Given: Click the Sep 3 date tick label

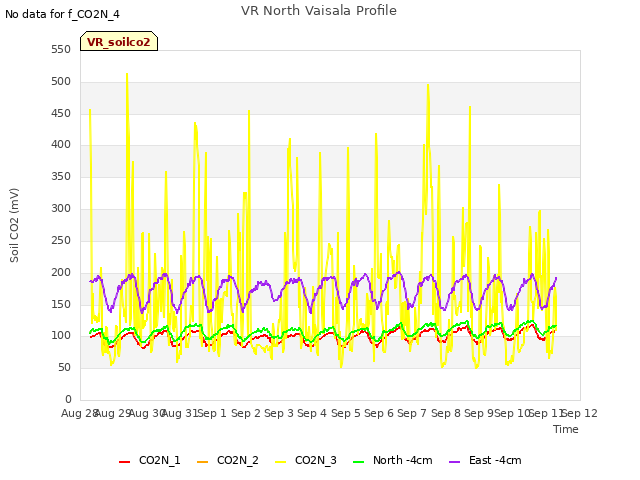Looking at the screenshot, I should pos(279,413).
